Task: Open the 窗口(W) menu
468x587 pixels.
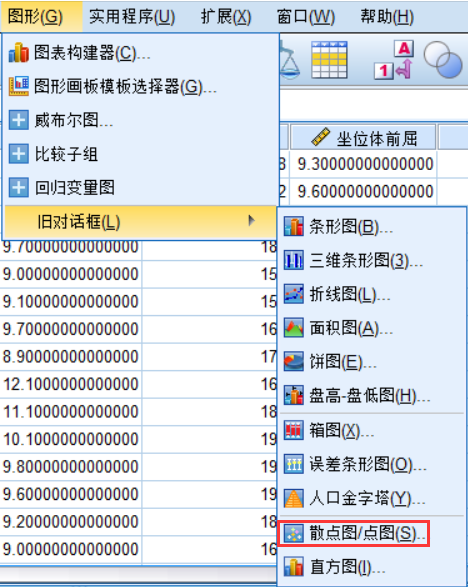Action: pyautogui.click(x=306, y=16)
